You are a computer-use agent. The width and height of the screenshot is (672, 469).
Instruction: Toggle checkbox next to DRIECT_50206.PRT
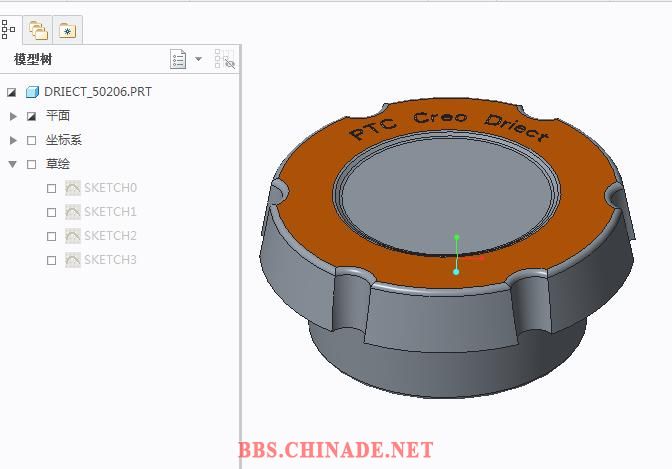[x=11, y=92]
